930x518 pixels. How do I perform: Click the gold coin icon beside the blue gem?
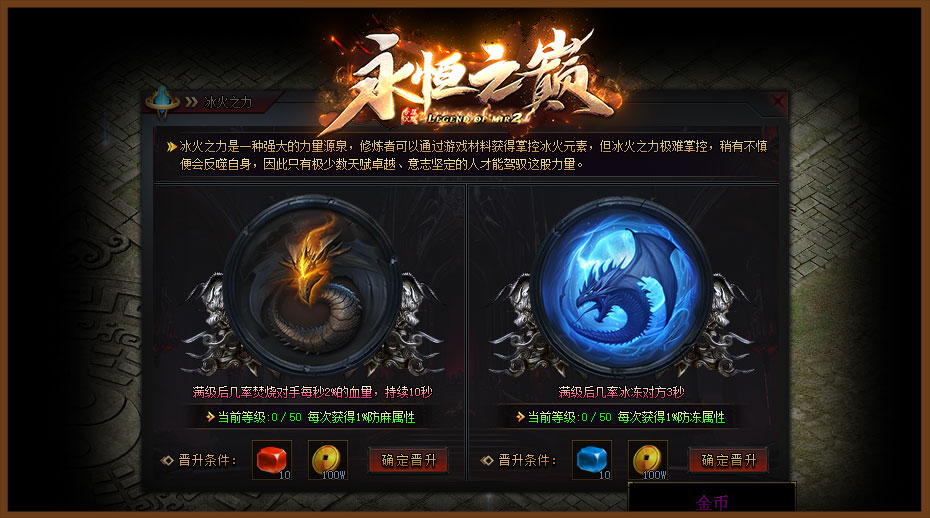click(648, 460)
